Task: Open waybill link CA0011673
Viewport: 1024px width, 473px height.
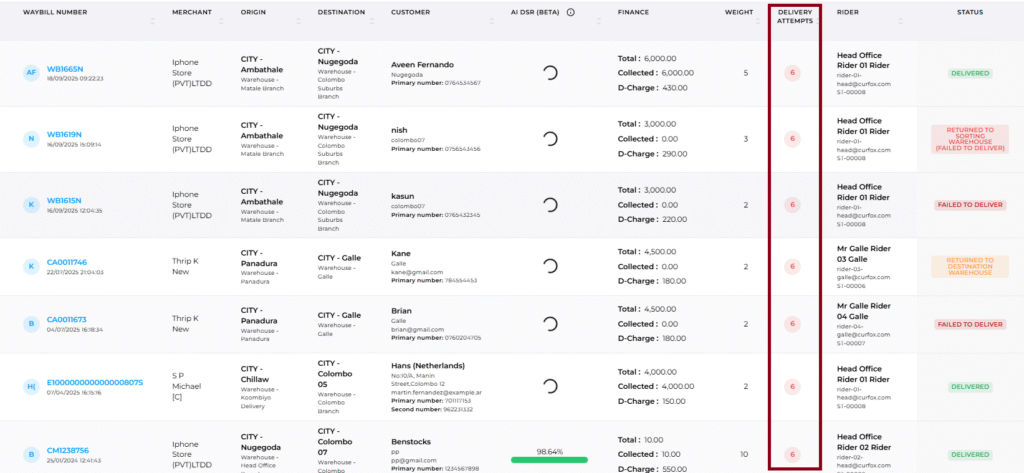Action: pyautogui.click(x=69, y=318)
